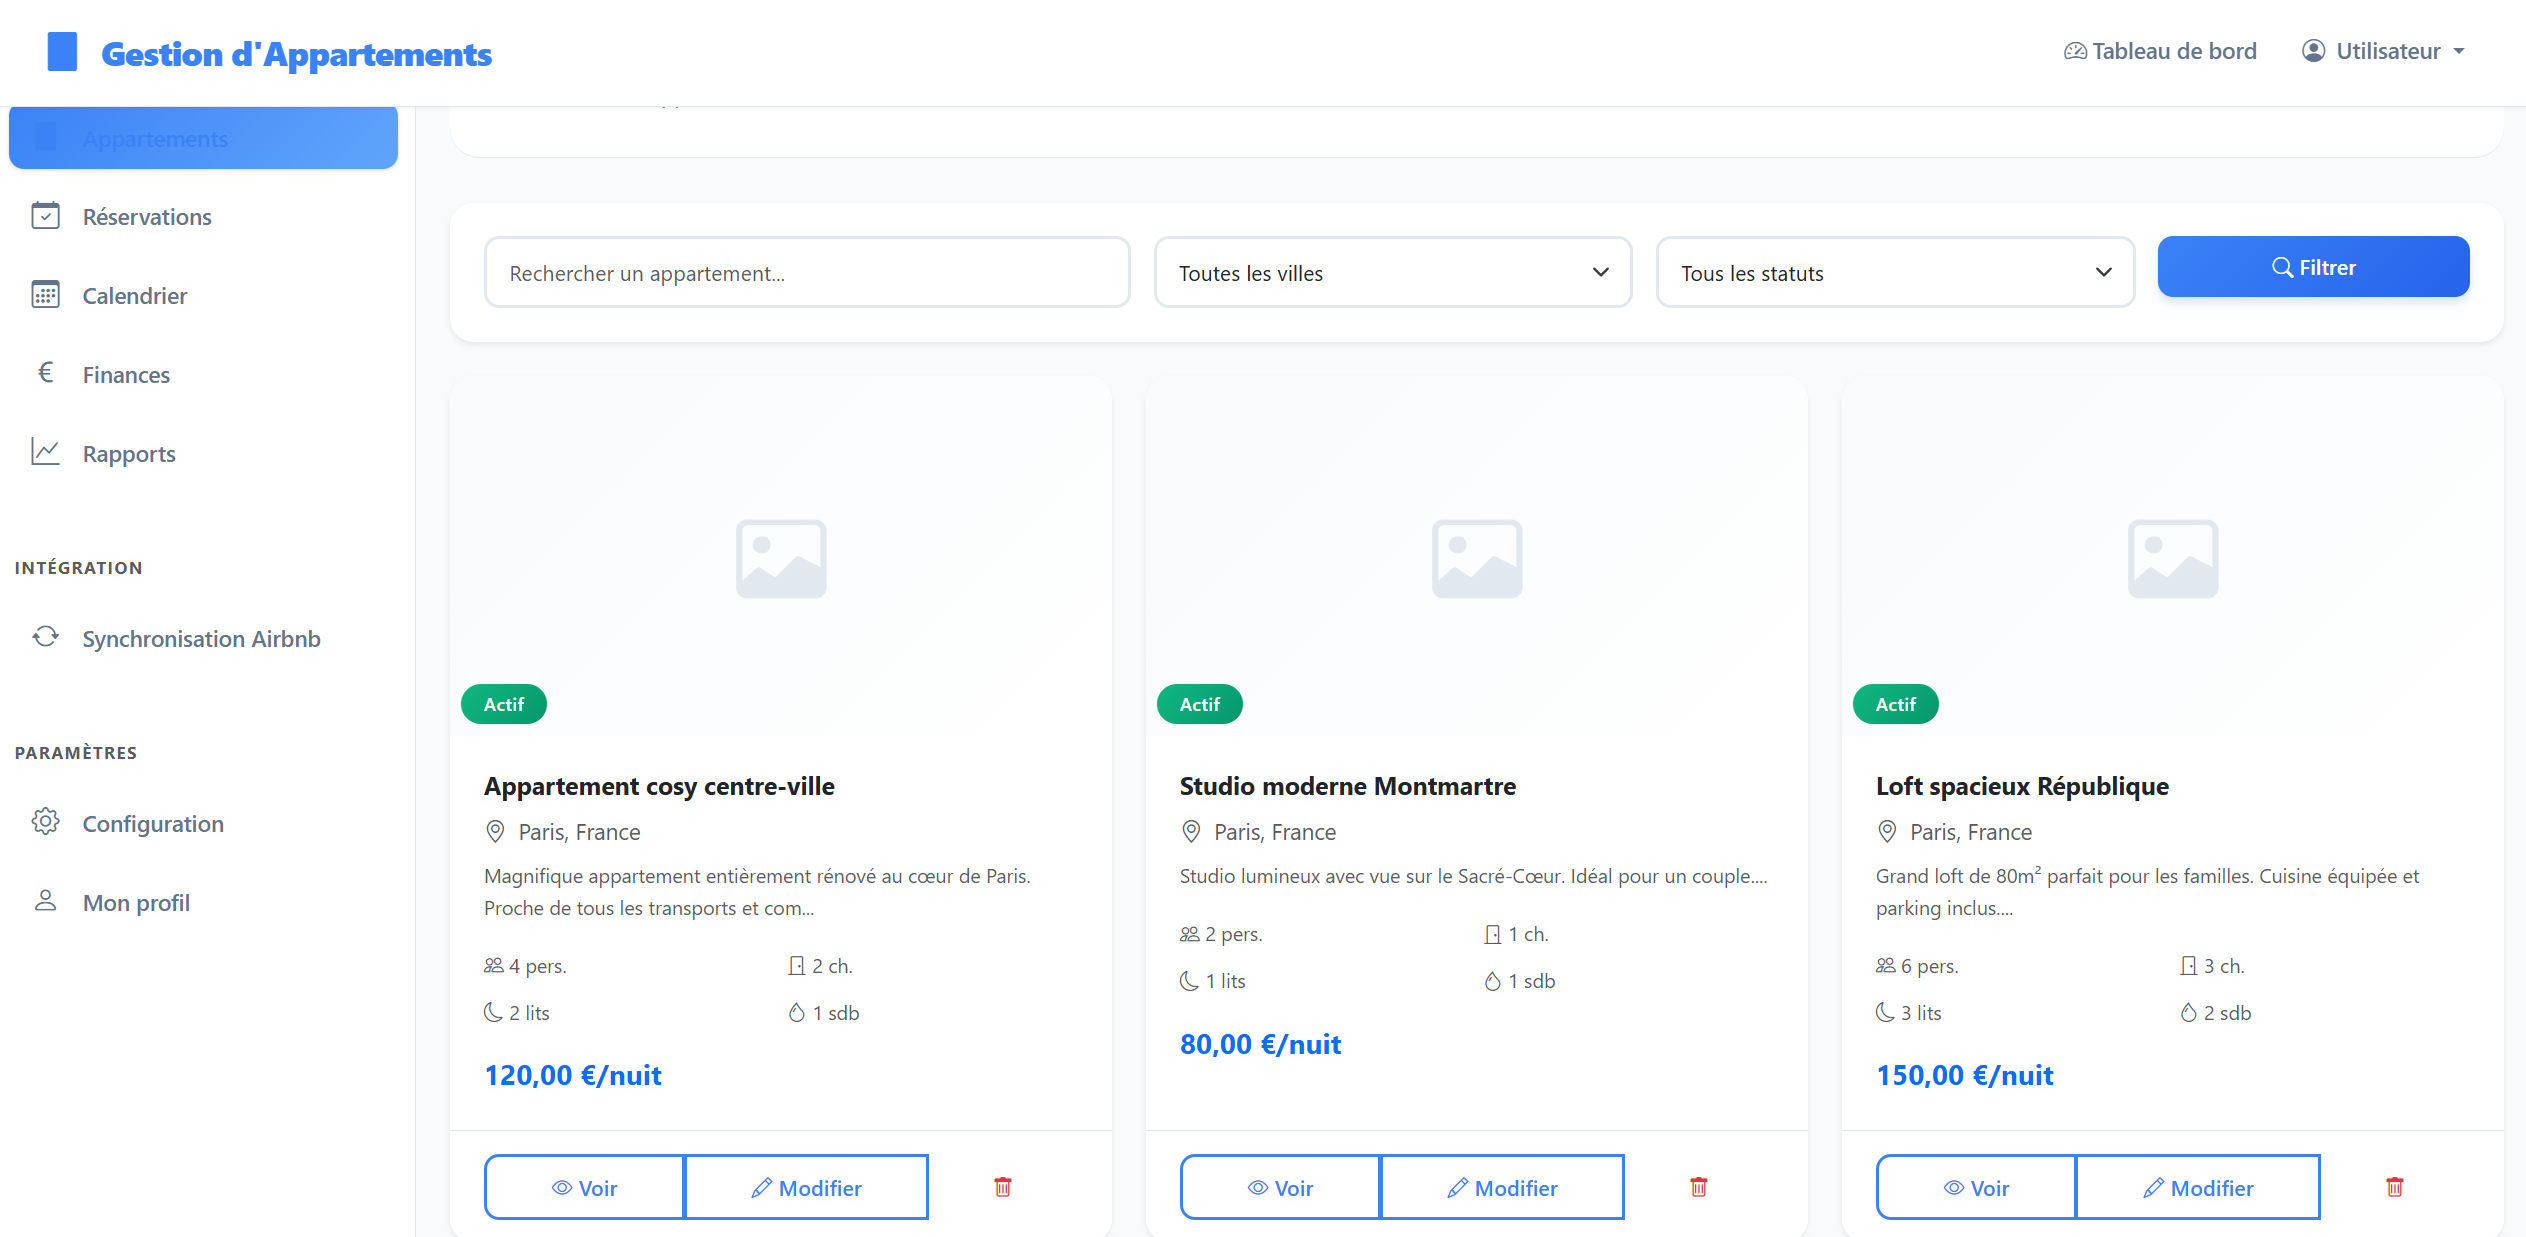Image resolution: width=2526 pixels, height=1237 pixels.
Task: Expand the Toutes les villes dropdown
Action: (x=1392, y=272)
